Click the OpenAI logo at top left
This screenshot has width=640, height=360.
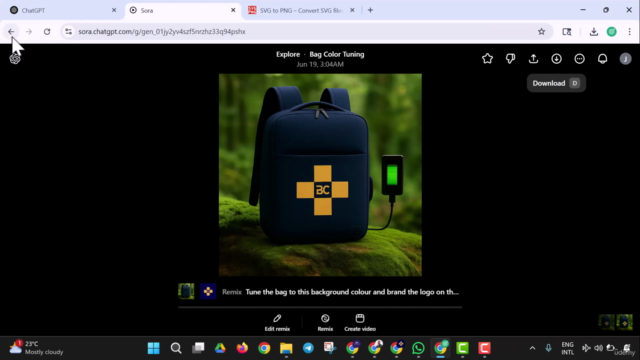[x=15, y=59]
